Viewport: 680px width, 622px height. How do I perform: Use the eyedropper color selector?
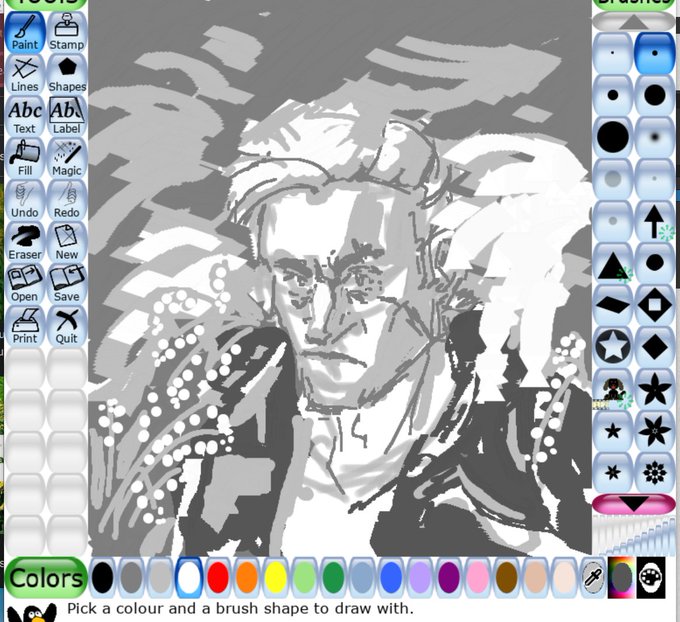tap(593, 577)
